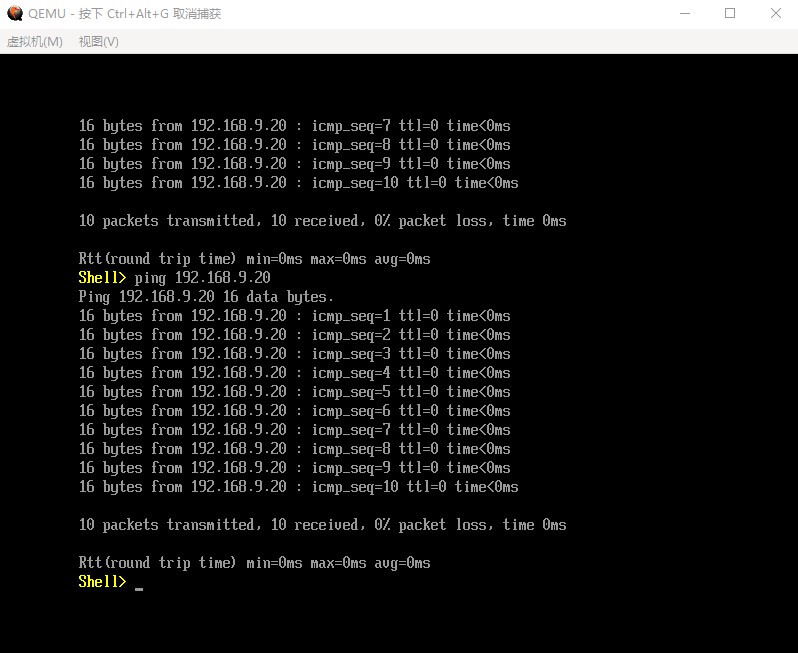Image resolution: width=798 pixels, height=653 pixels.
Task: Open the 视图(V) menu
Action: coord(98,41)
